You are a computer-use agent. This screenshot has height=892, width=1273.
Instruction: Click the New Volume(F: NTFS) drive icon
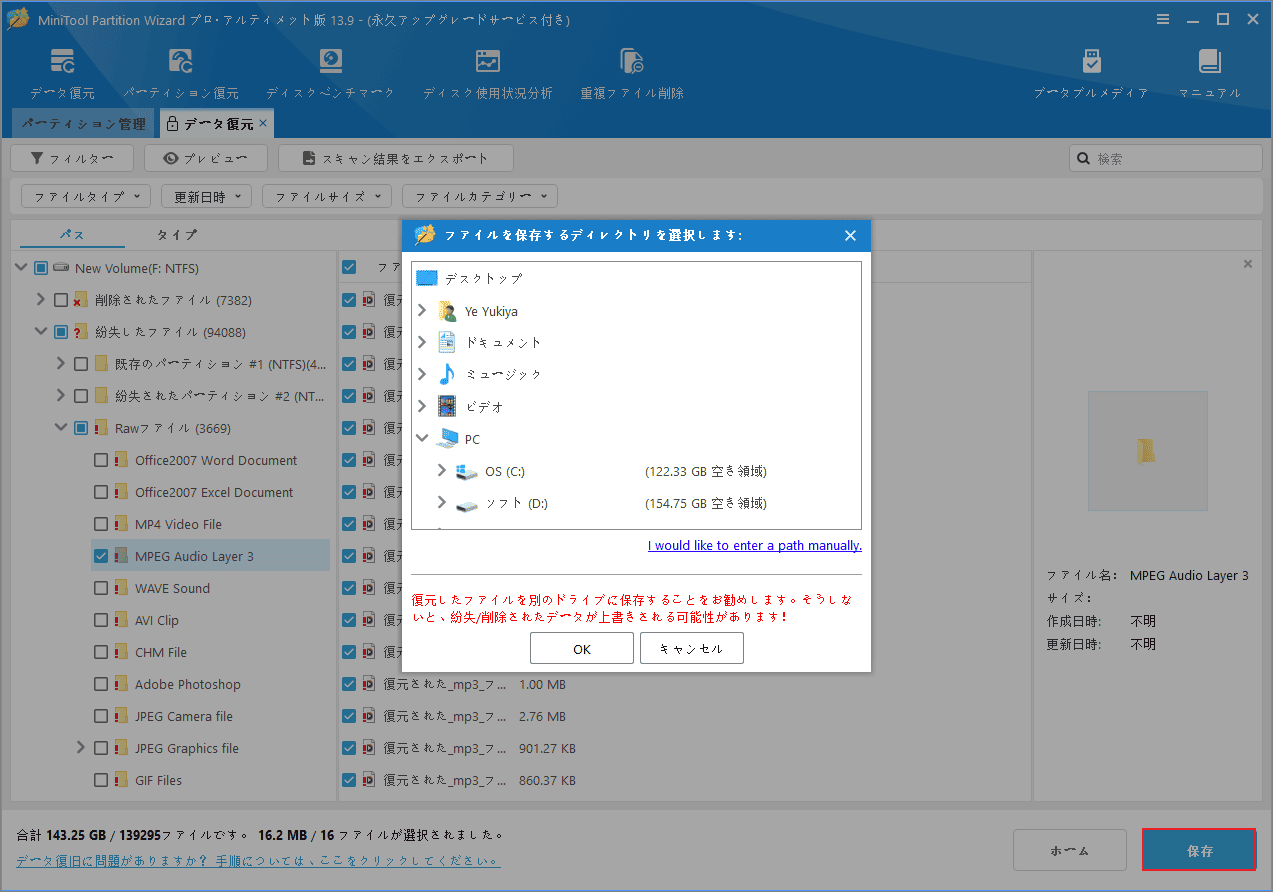click(x=61, y=268)
